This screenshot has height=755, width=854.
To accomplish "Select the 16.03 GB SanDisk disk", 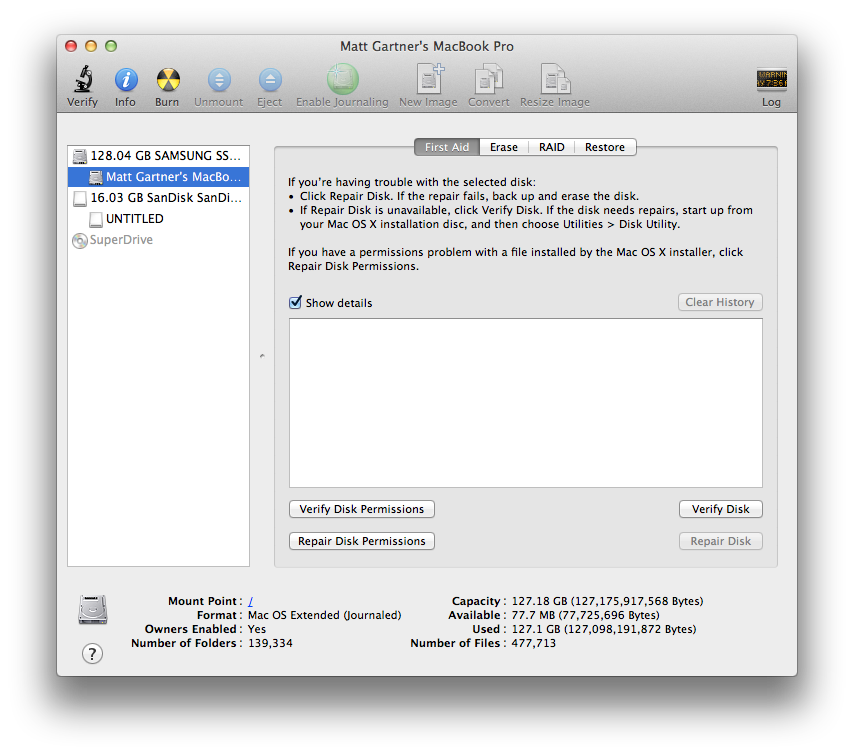I will click(158, 198).
